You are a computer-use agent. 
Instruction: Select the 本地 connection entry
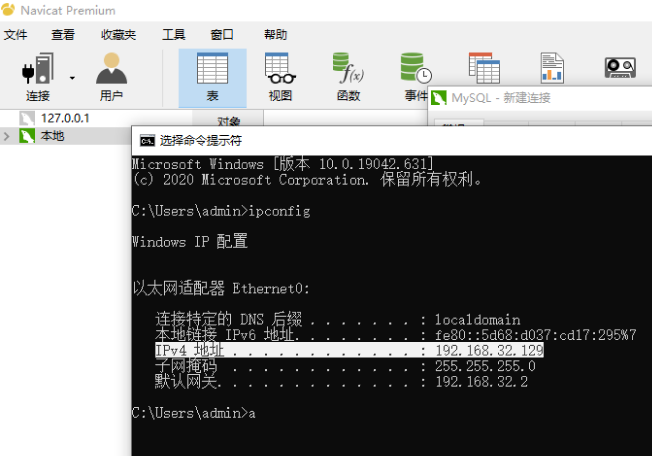pos(52,136)
